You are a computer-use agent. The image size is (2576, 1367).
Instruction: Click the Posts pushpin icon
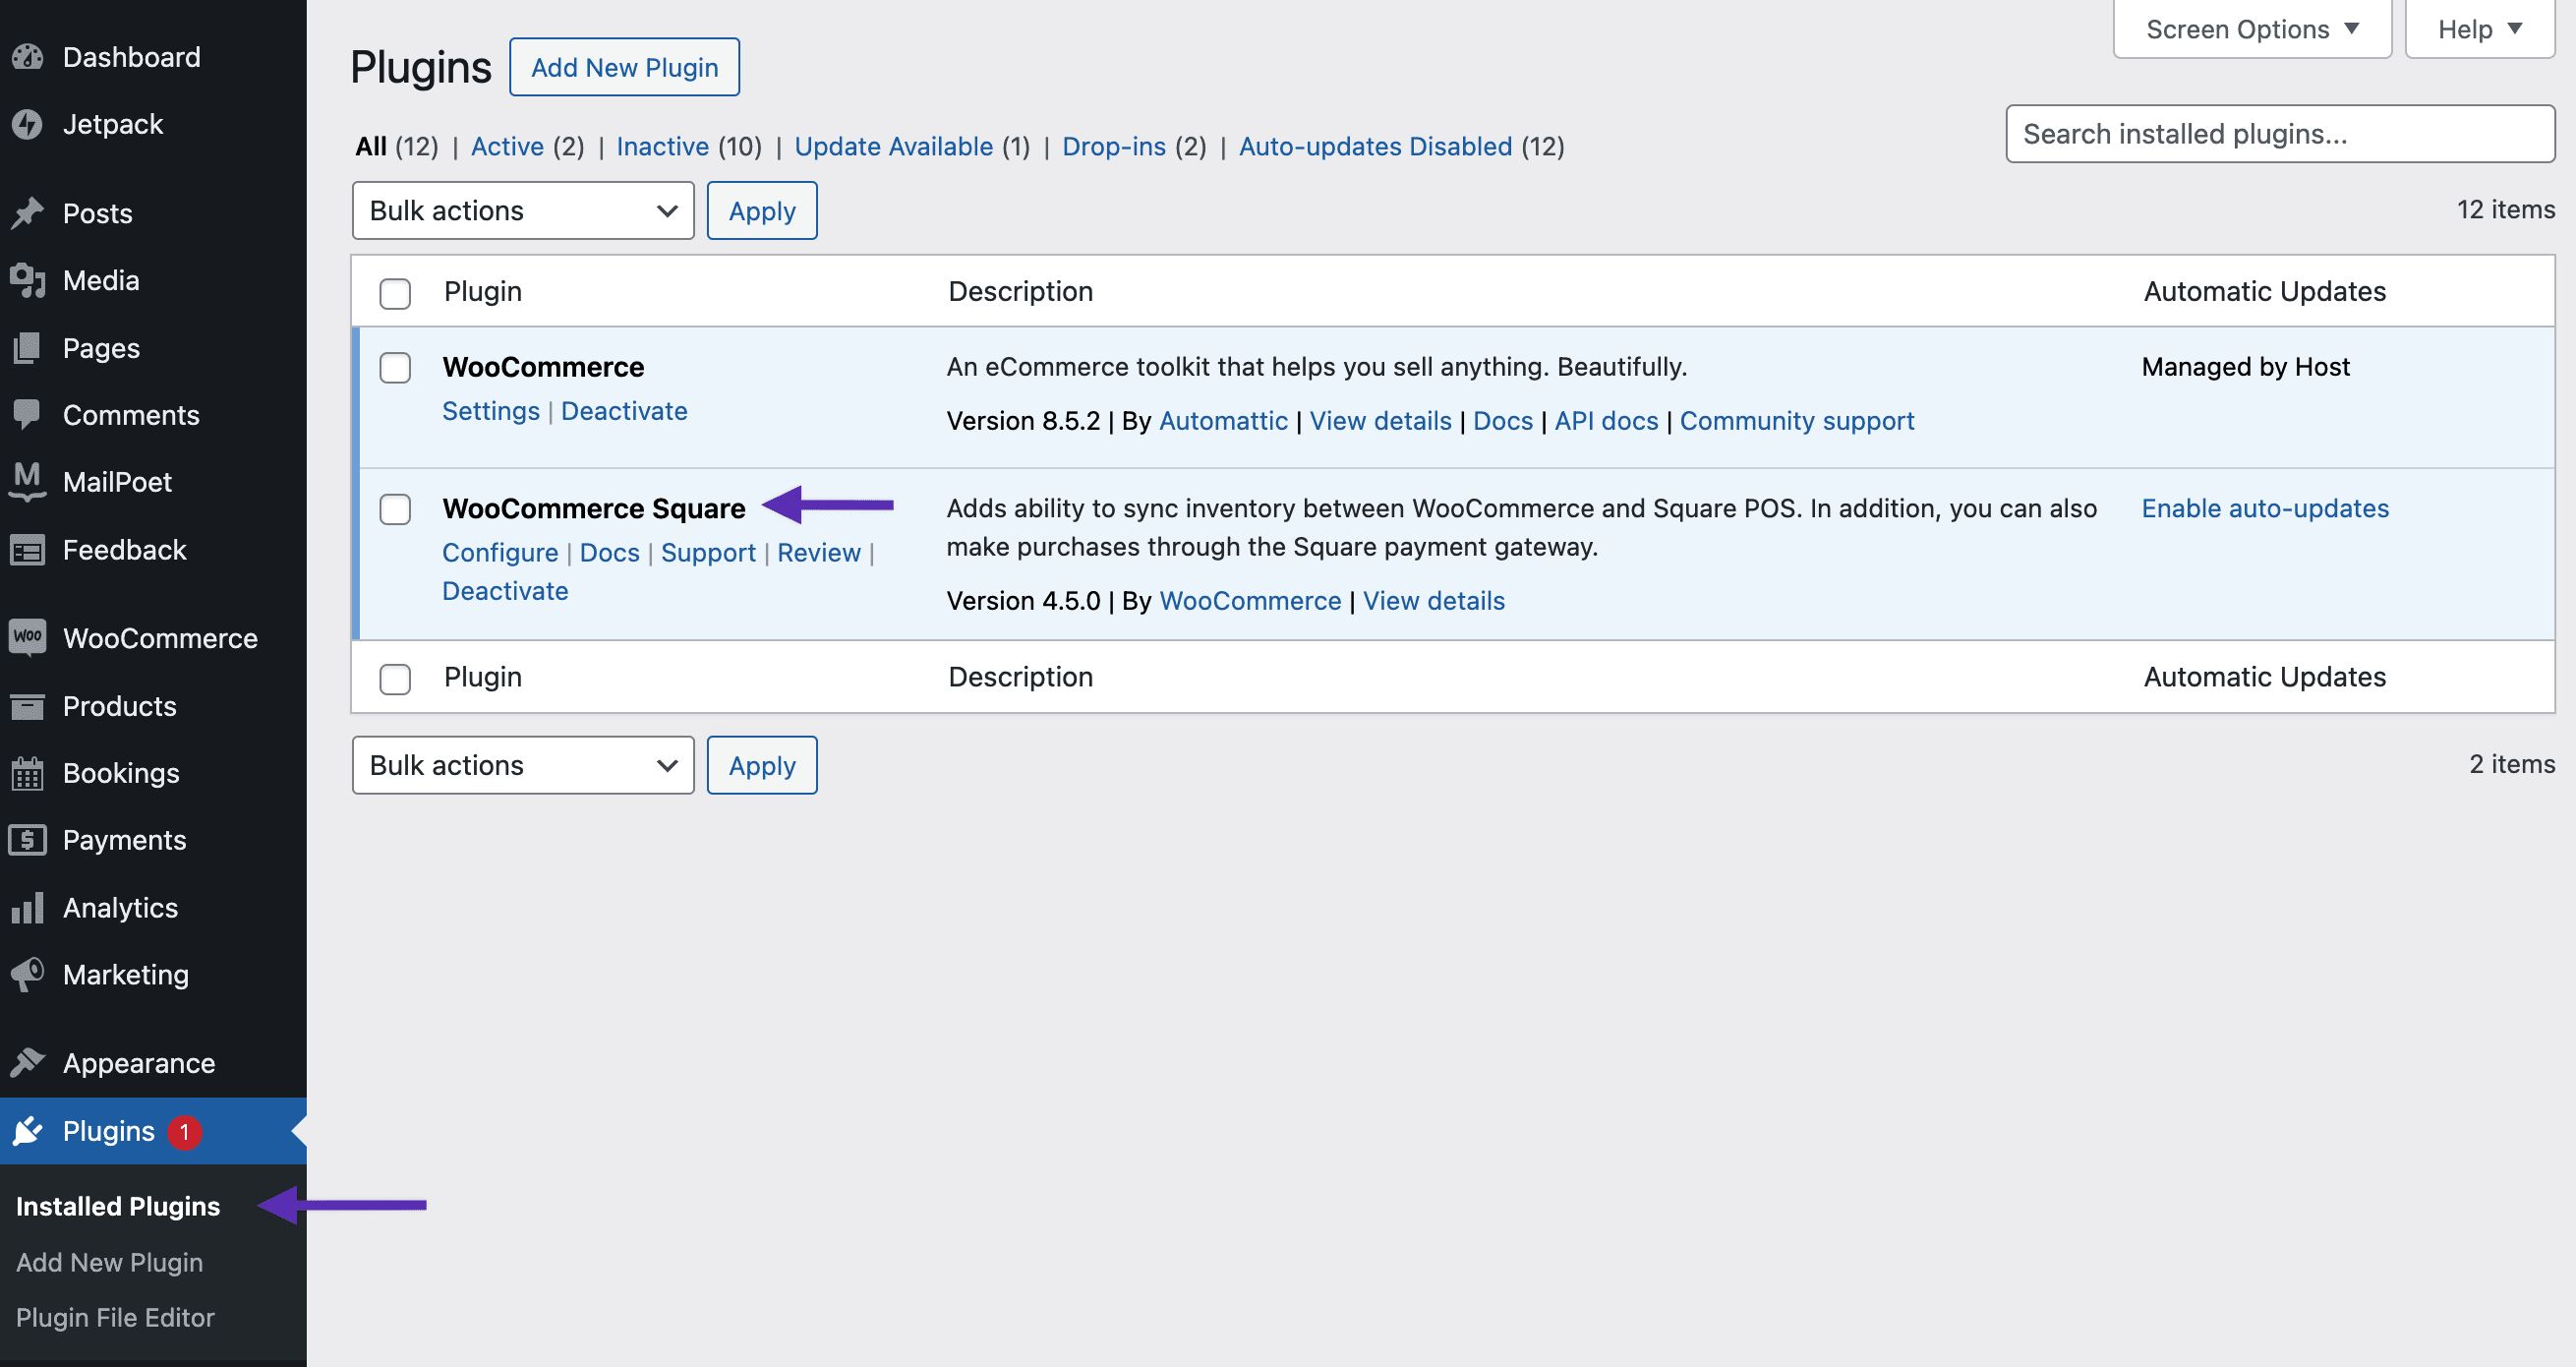point(28,213)
